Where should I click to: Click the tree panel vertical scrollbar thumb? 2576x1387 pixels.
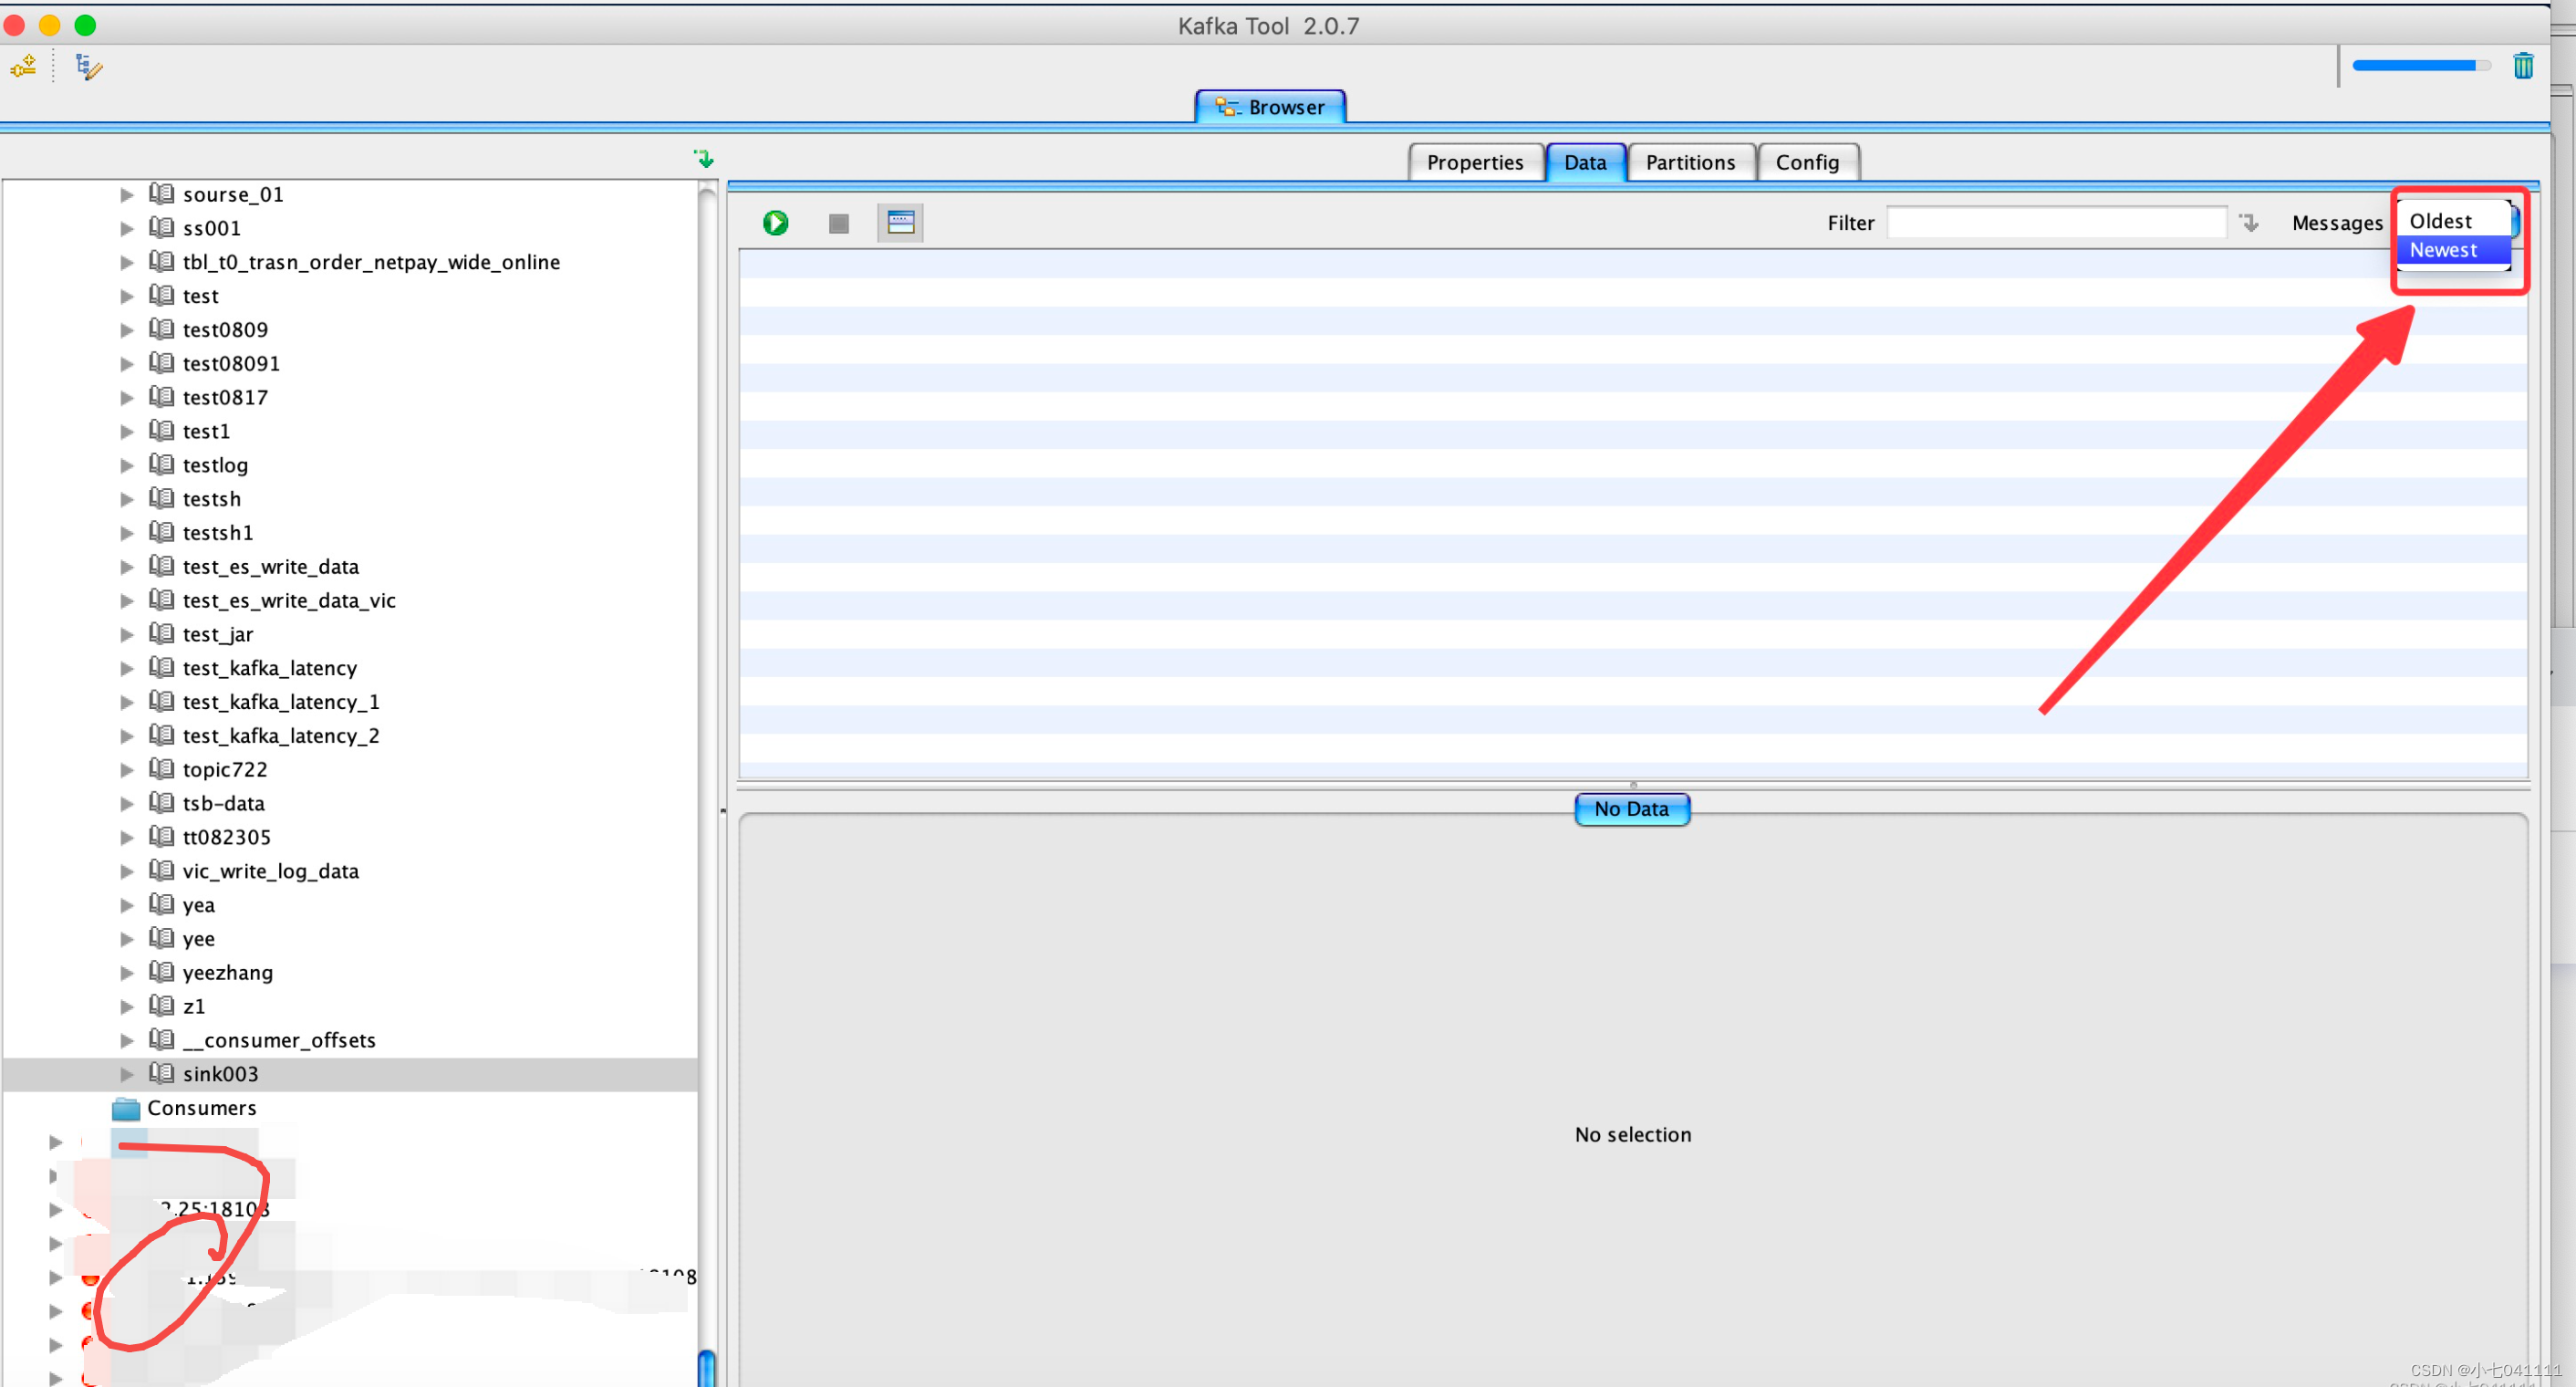point(706,1367)
